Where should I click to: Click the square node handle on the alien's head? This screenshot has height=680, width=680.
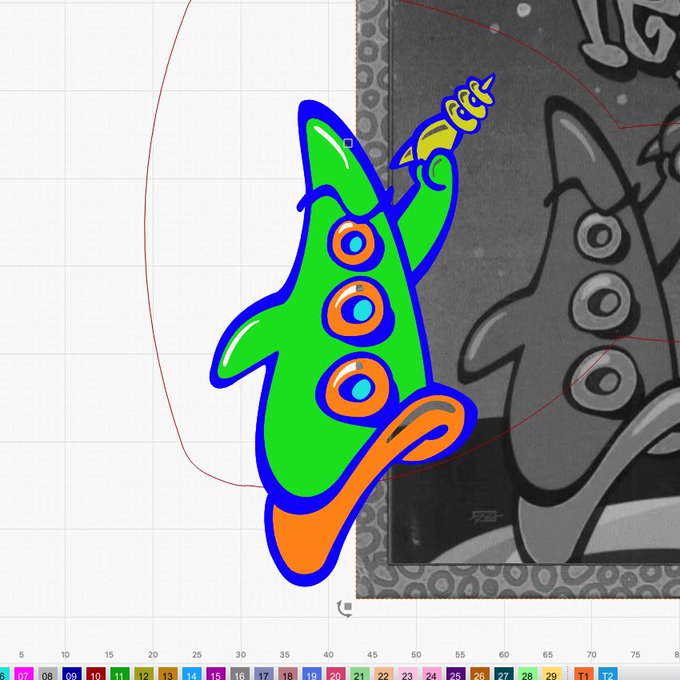(348, 143)
